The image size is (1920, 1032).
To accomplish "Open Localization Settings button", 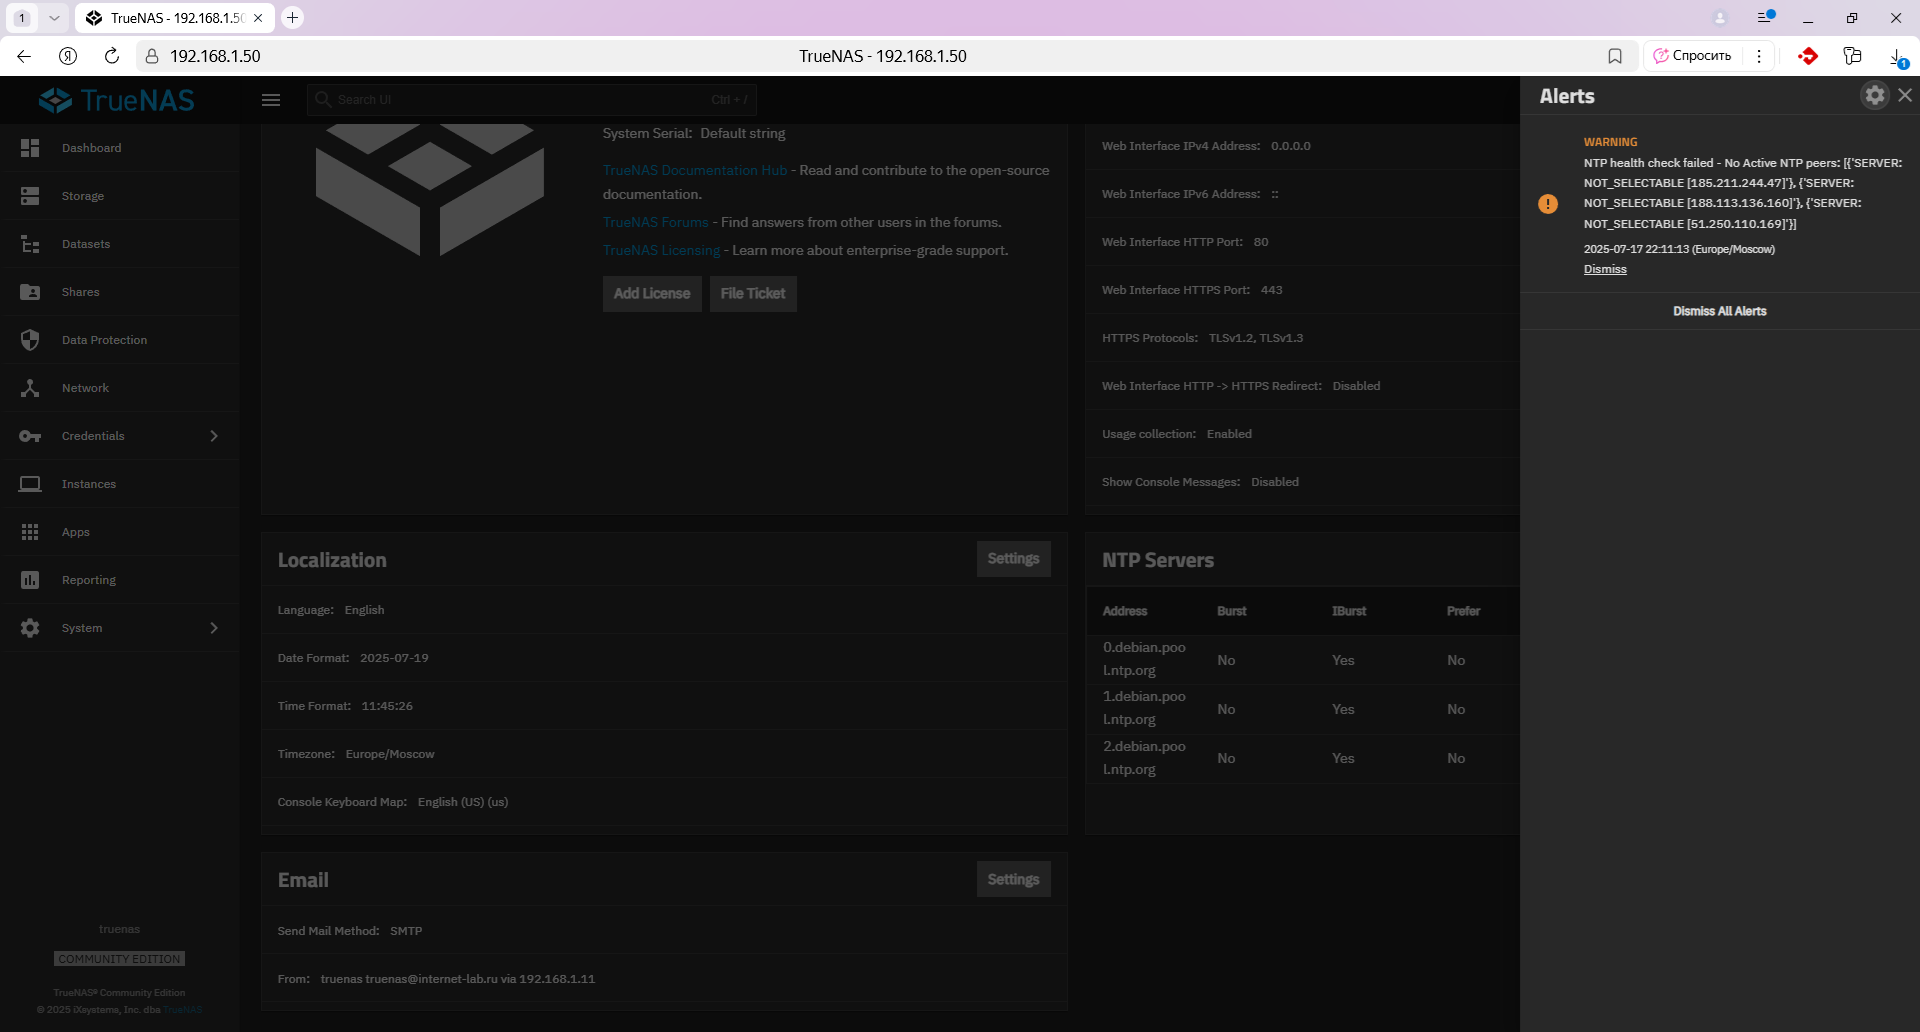I will coord(1013,559).
